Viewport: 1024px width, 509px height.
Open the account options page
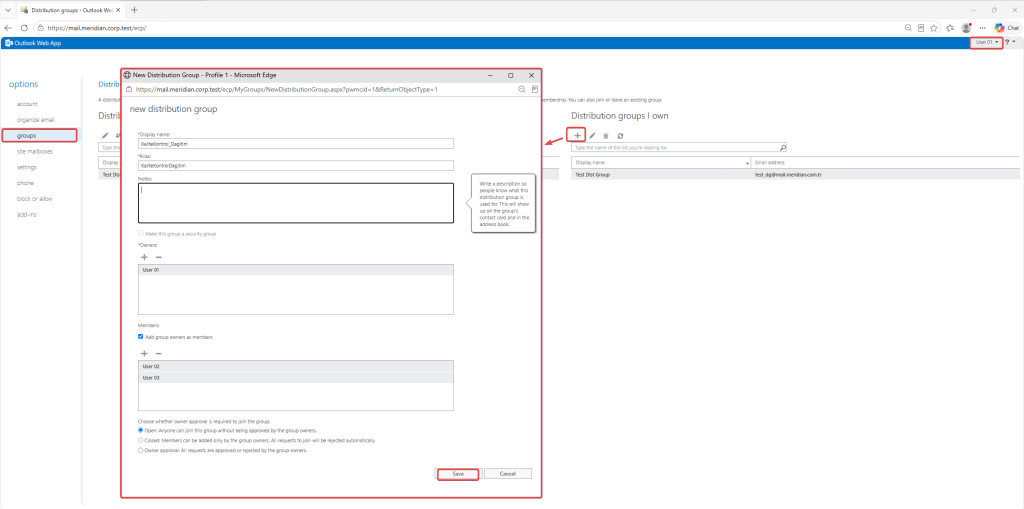[x=27, y=104]
